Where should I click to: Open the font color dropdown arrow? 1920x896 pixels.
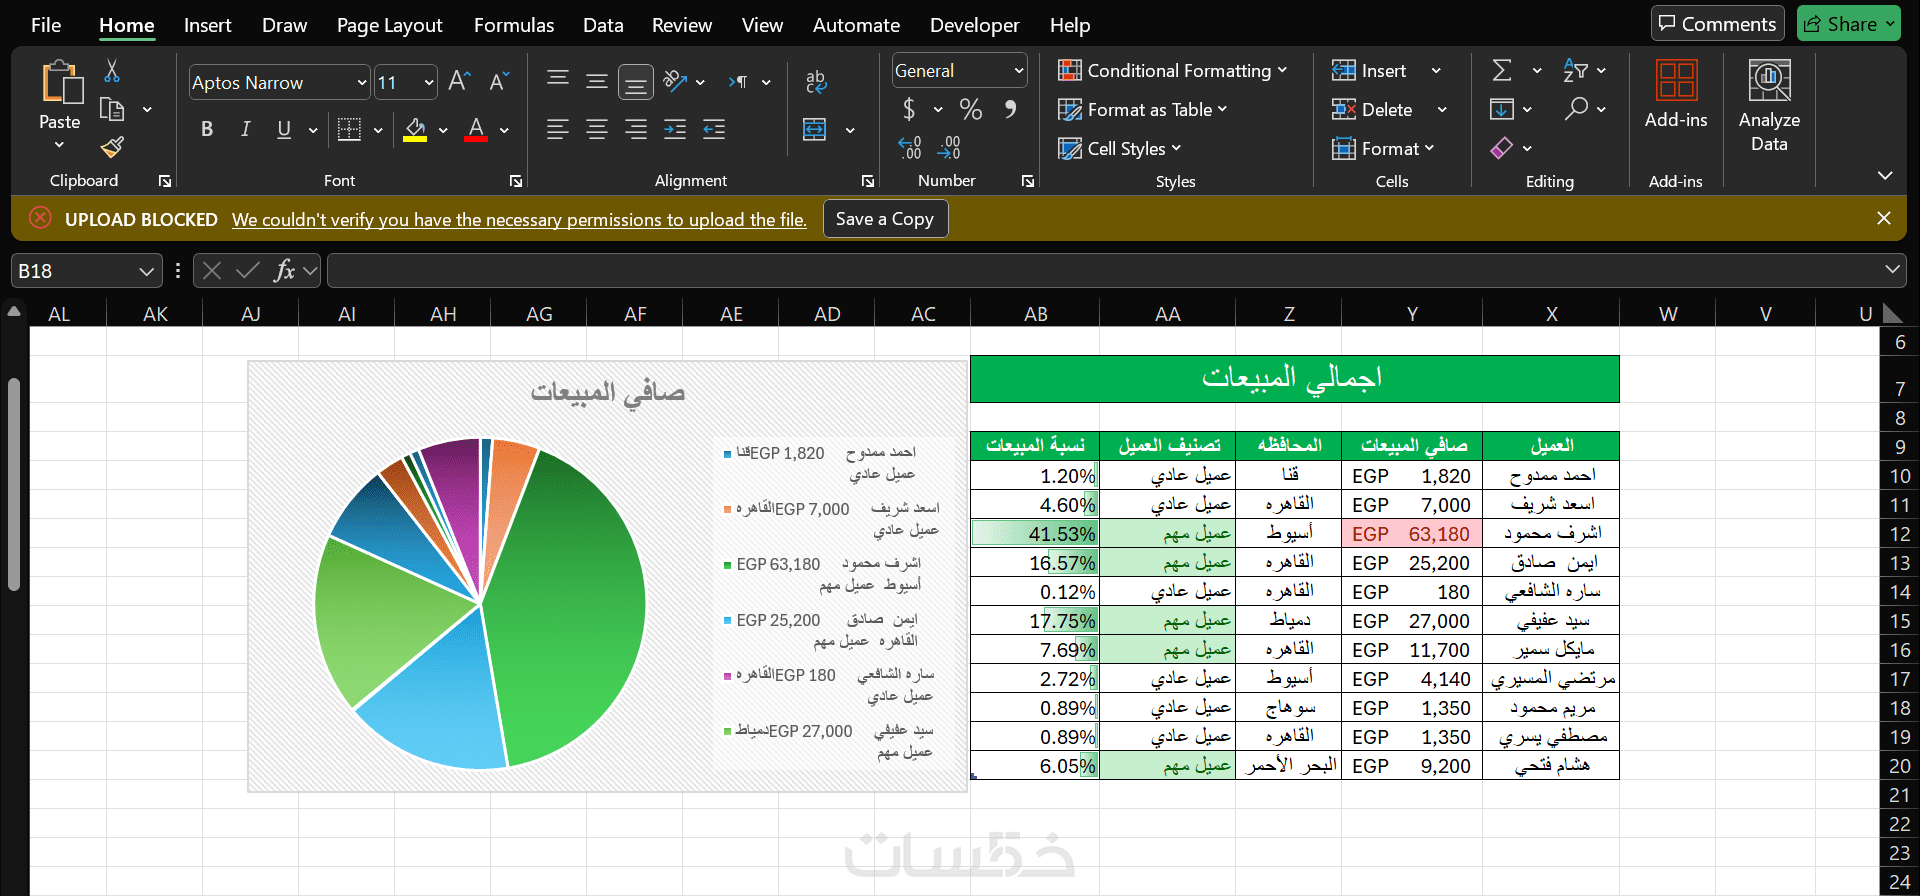(x=504, y=130)
